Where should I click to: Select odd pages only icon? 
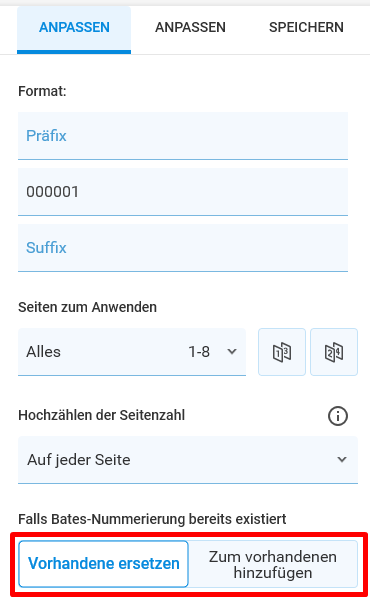click(x=282, y=352)
